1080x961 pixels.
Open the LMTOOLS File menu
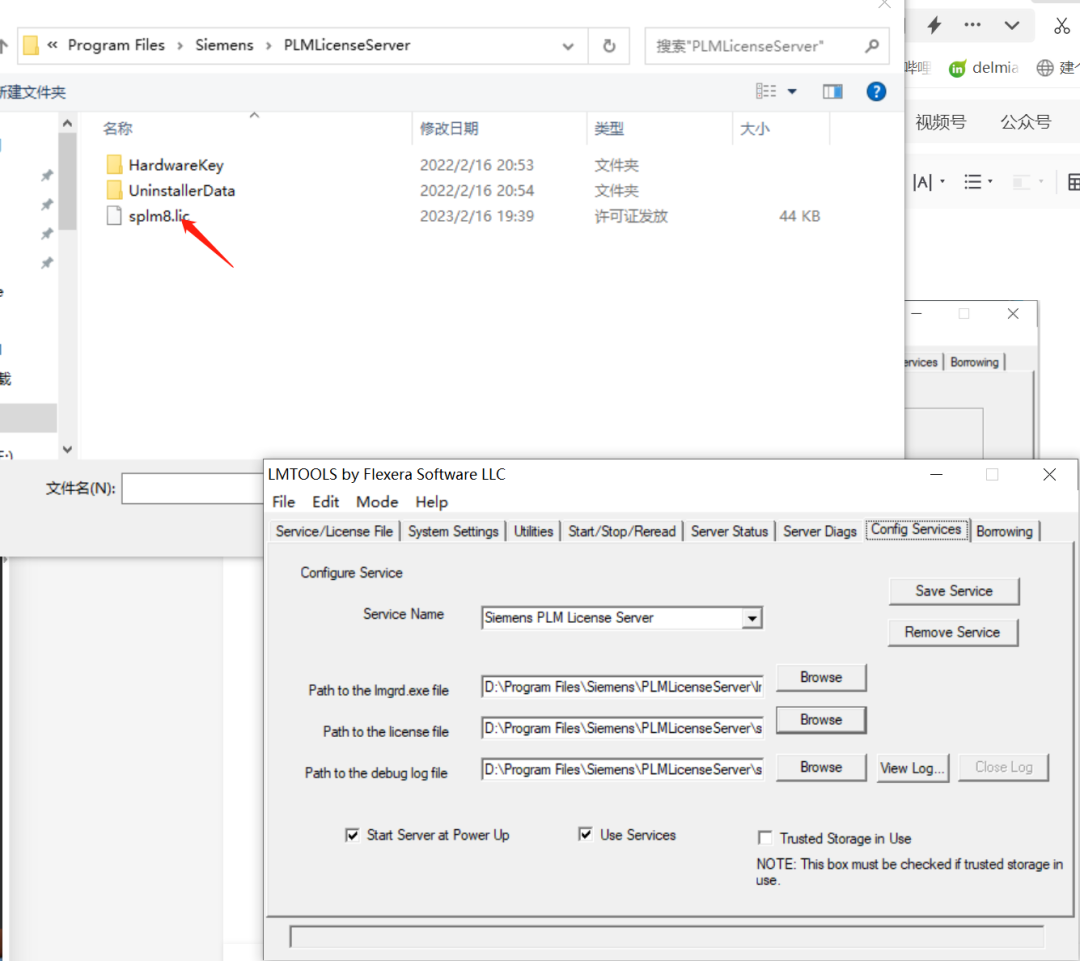284,502
